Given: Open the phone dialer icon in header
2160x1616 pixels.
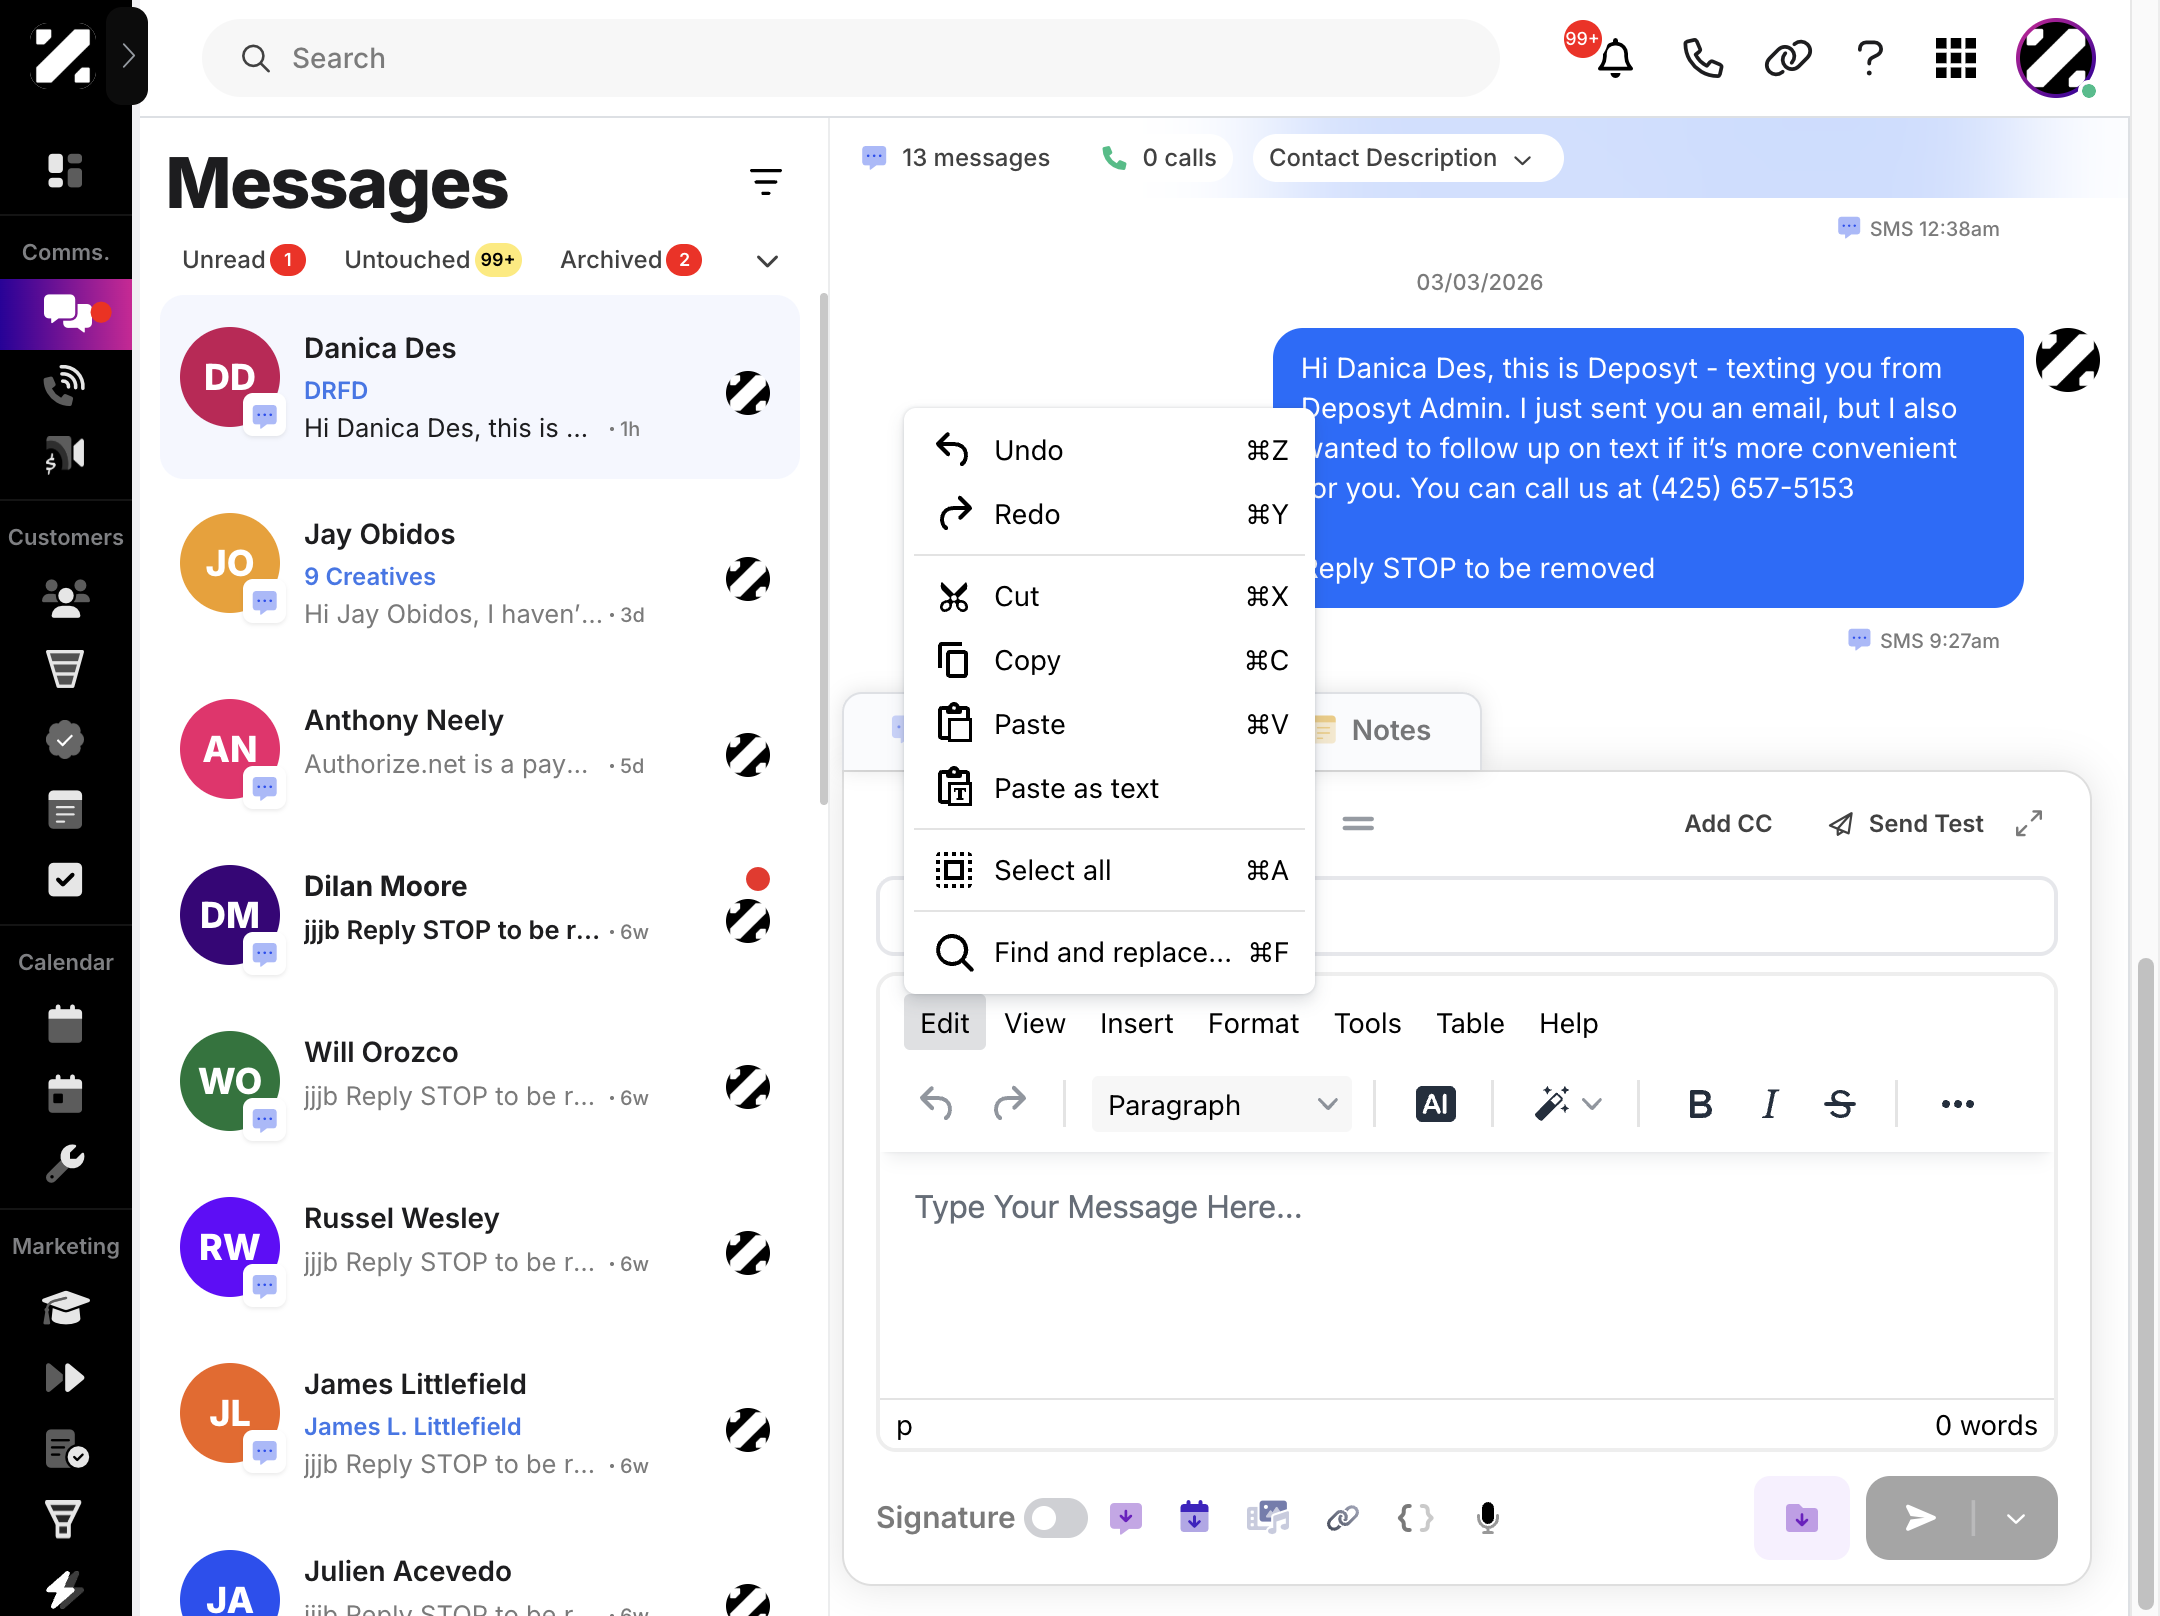Looking at the screenshot, I should click(1702, 58).
